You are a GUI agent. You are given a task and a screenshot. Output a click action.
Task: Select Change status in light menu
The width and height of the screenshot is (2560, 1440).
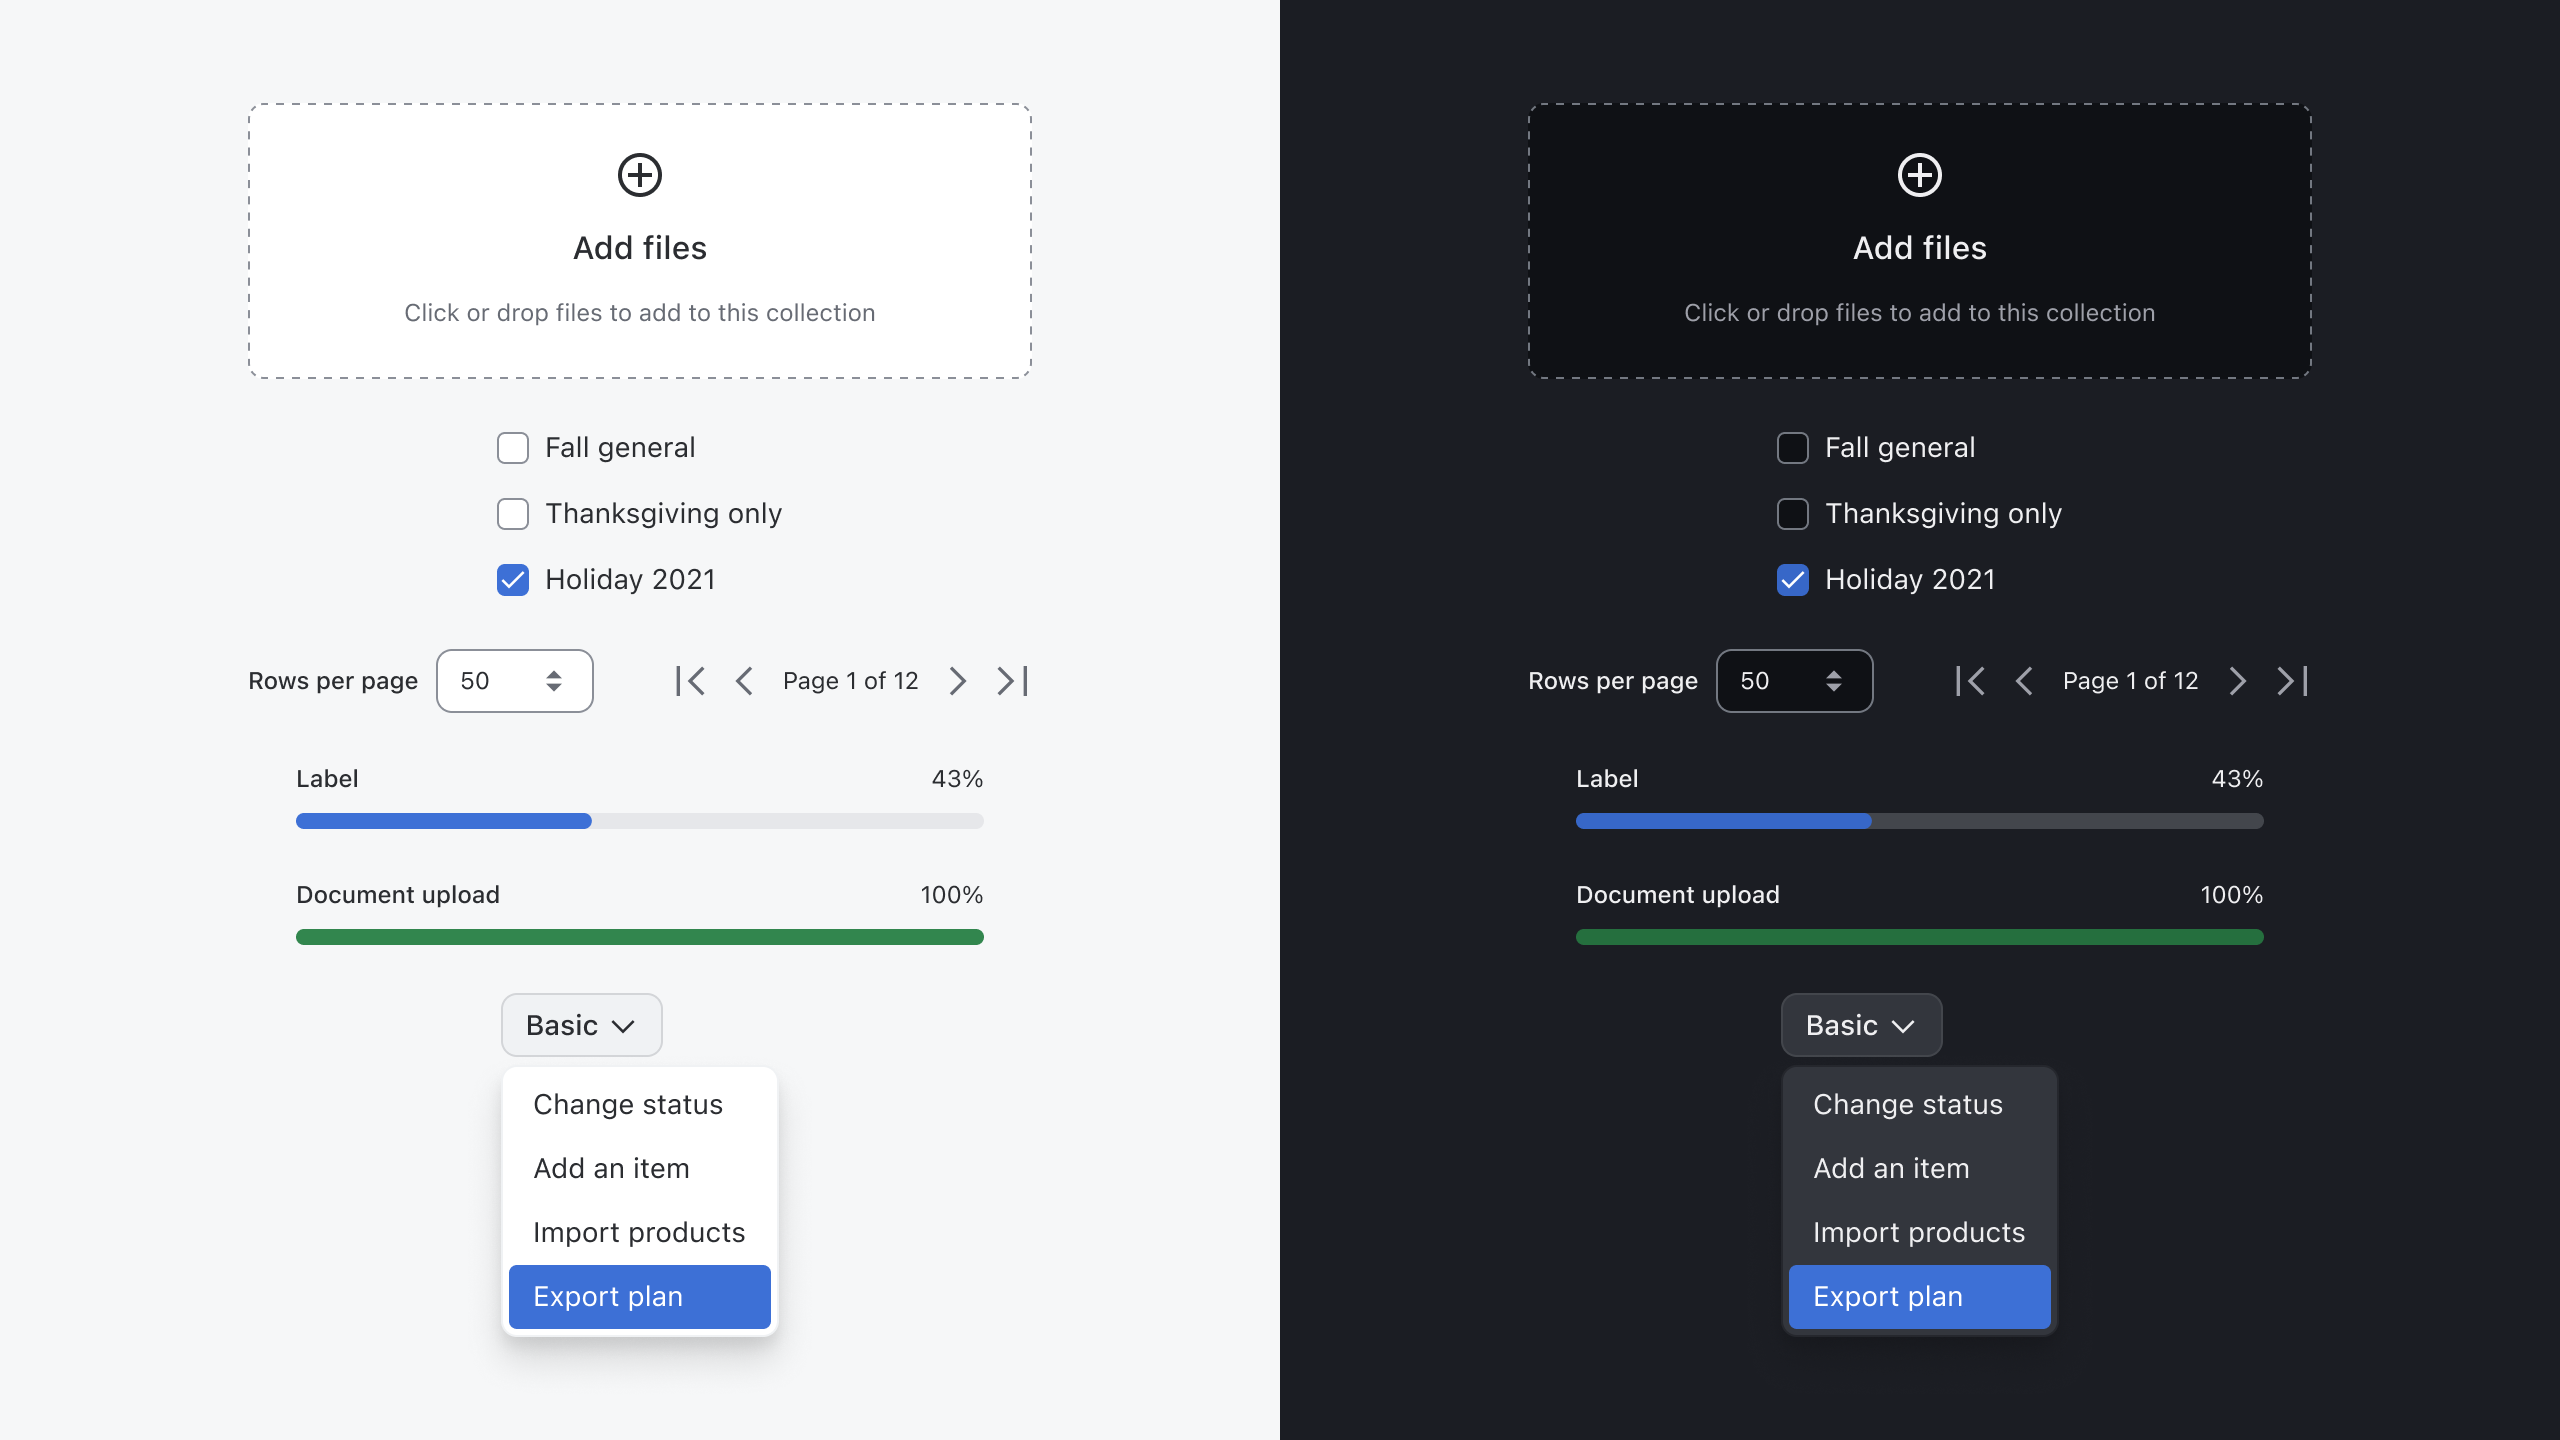click(x=628, y=1104)
